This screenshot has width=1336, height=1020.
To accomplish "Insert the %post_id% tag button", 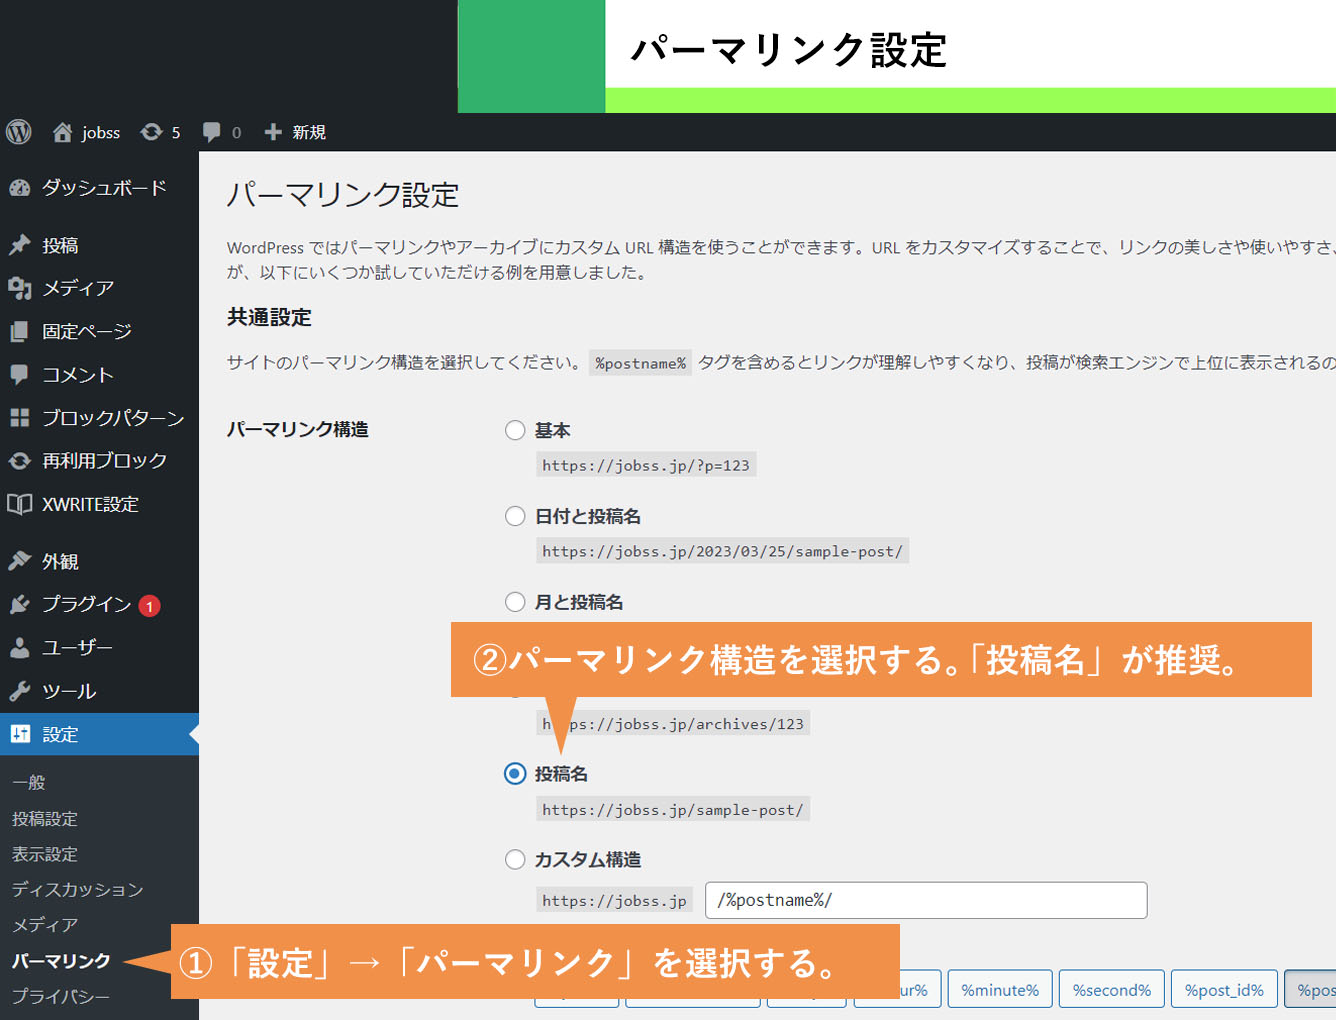I will coord(1224,990).
